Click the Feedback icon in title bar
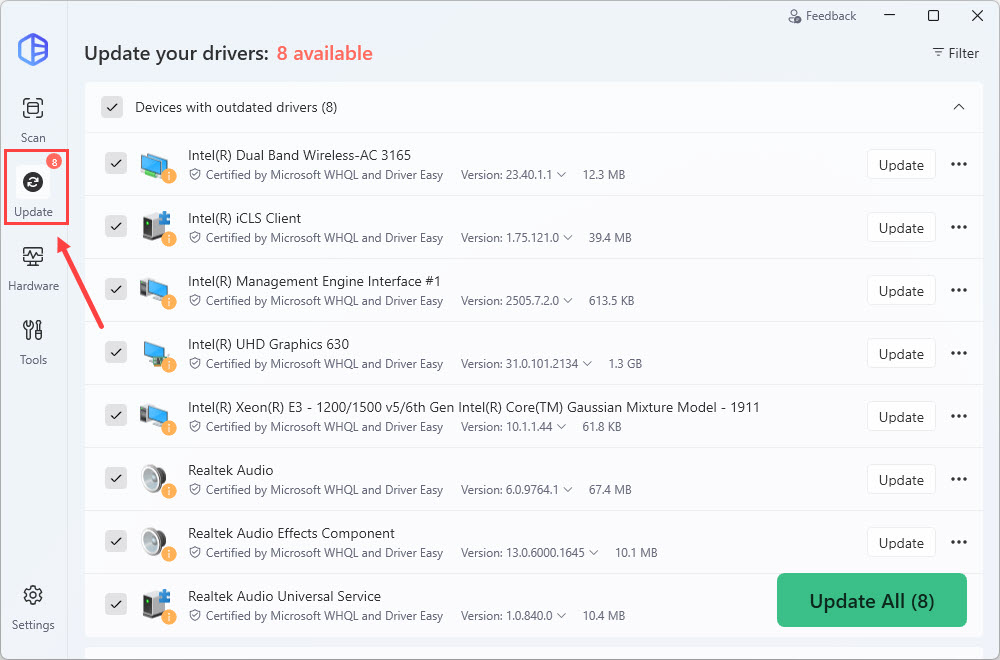Screen dimensions: 1000x660 pyautogui.click(x=795, y=16)
